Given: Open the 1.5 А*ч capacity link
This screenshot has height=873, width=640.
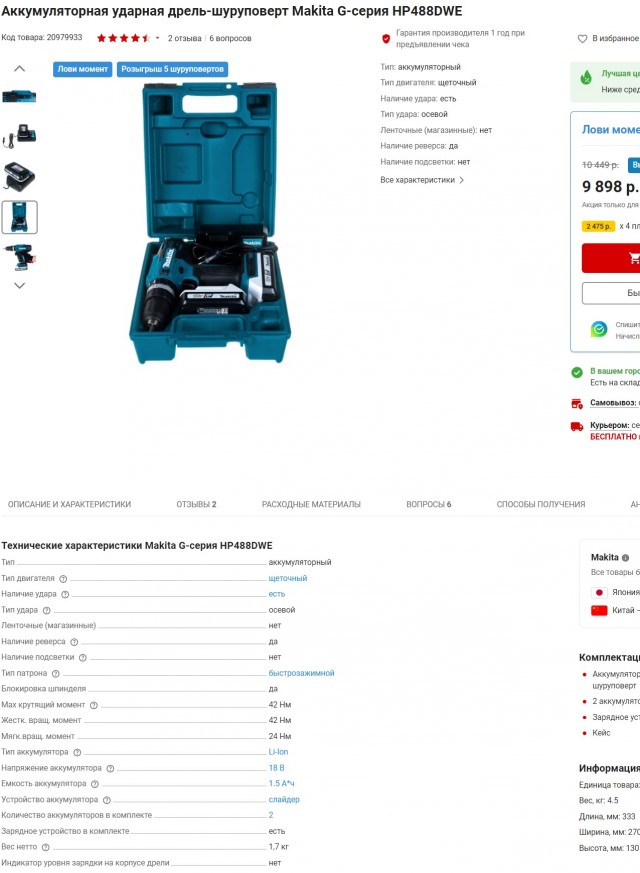Looking at the screenshot, I should pyautogui.click(x=282, y=783).
